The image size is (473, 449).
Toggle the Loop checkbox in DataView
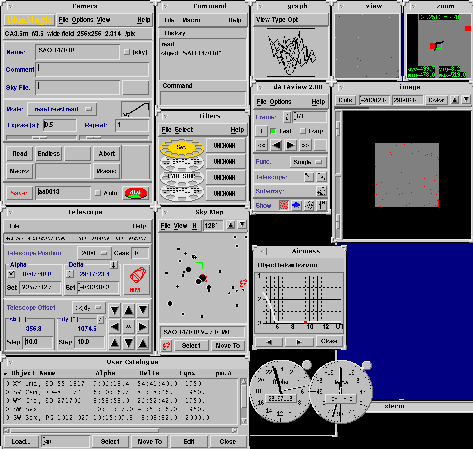[x=303, y=131]
